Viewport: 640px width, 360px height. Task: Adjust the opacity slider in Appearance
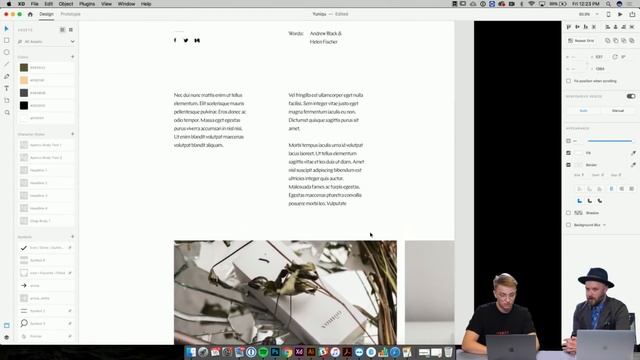pos(610,141)
